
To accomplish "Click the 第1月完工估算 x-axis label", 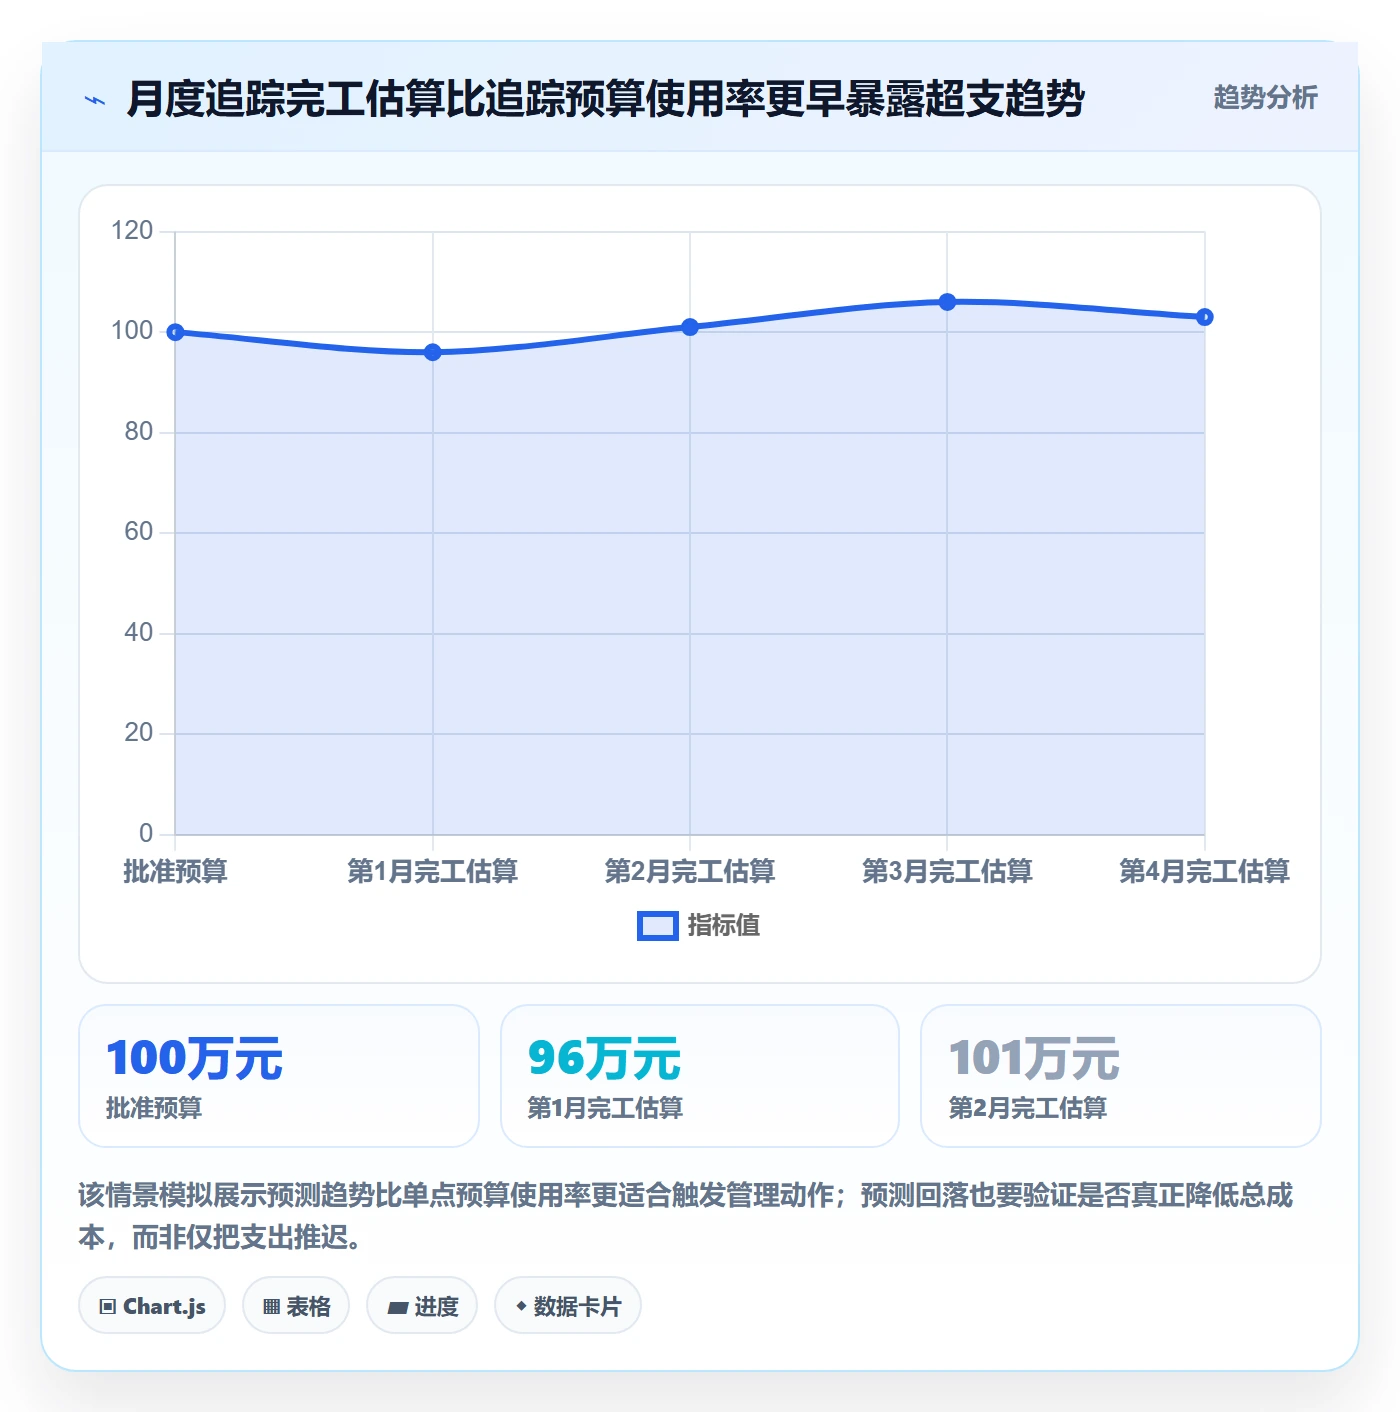I will point(433,871).
